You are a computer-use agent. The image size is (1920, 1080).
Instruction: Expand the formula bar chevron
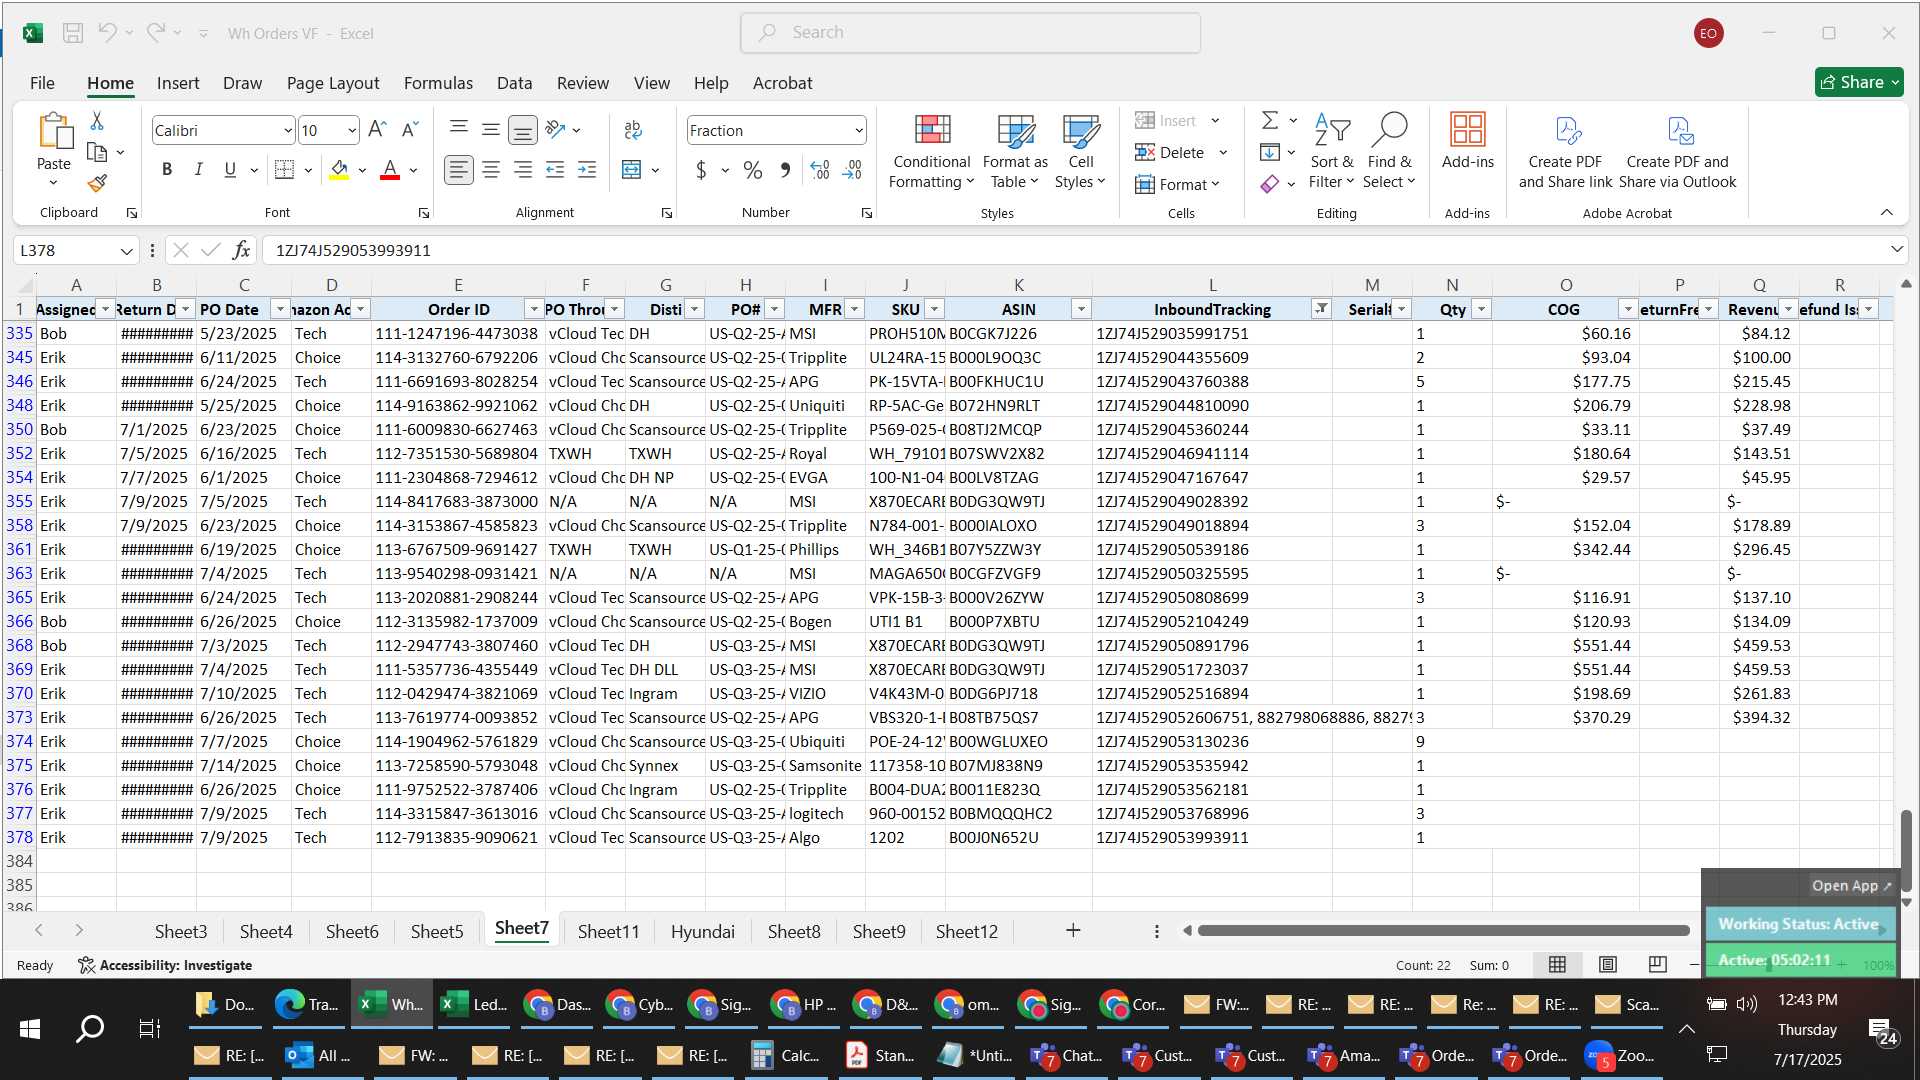click(x=1896, y=250)
